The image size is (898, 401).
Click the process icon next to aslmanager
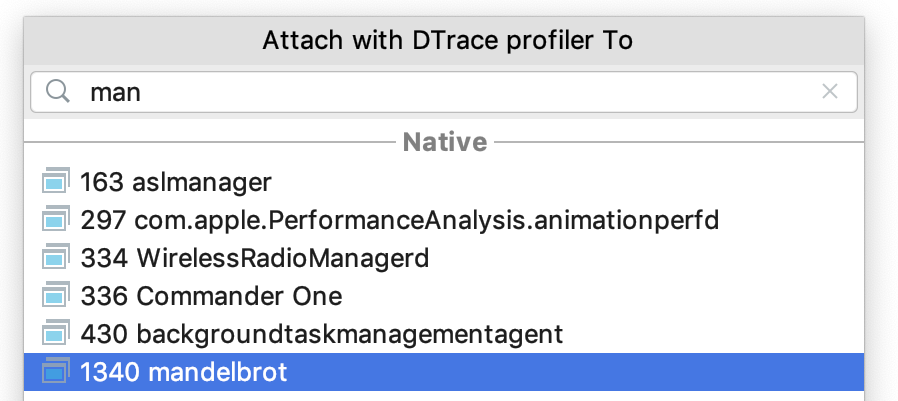pyautogui.click(x=55, y=182)
